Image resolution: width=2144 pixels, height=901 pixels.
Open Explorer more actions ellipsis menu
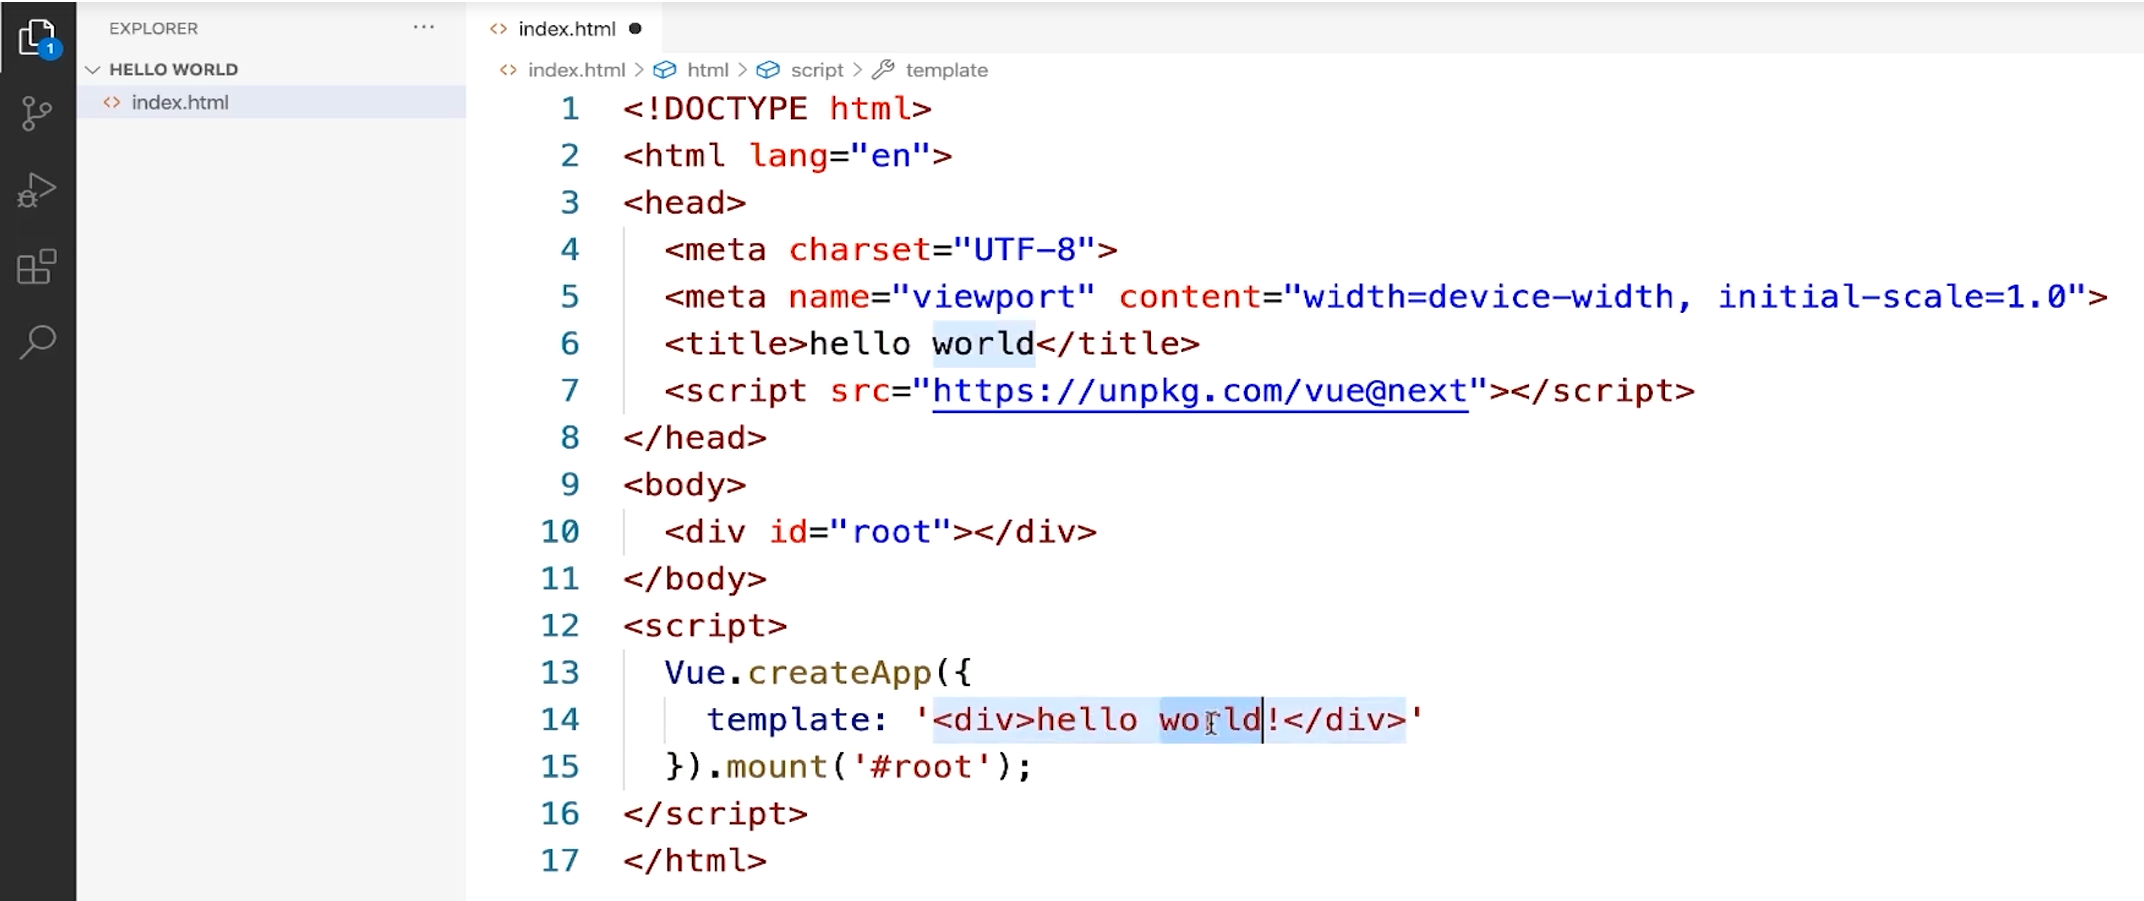[x=424, y=28]
